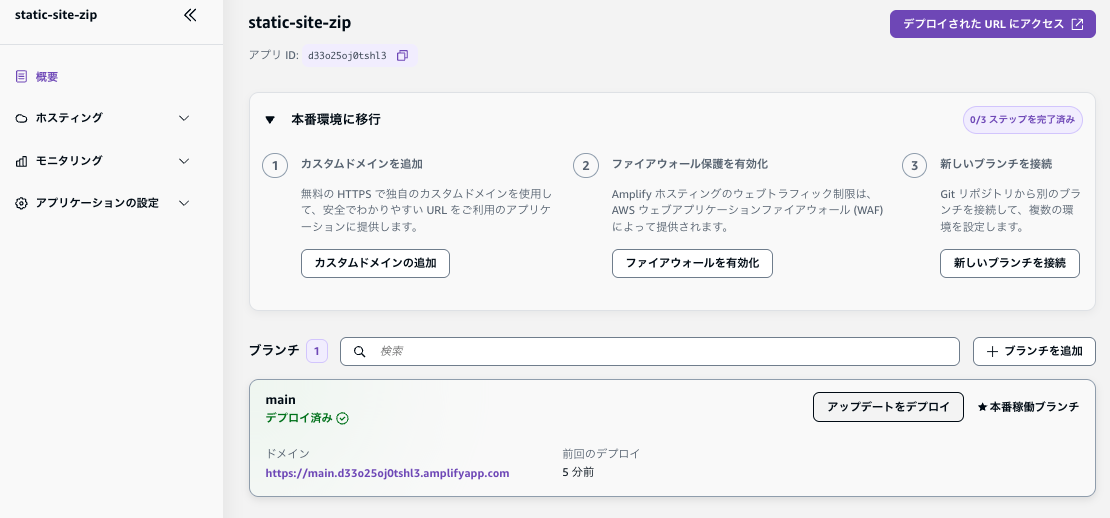Click the 概要 document icon in sidebar
Viewport: 1110px width, 518px height.
click(21, 76)
